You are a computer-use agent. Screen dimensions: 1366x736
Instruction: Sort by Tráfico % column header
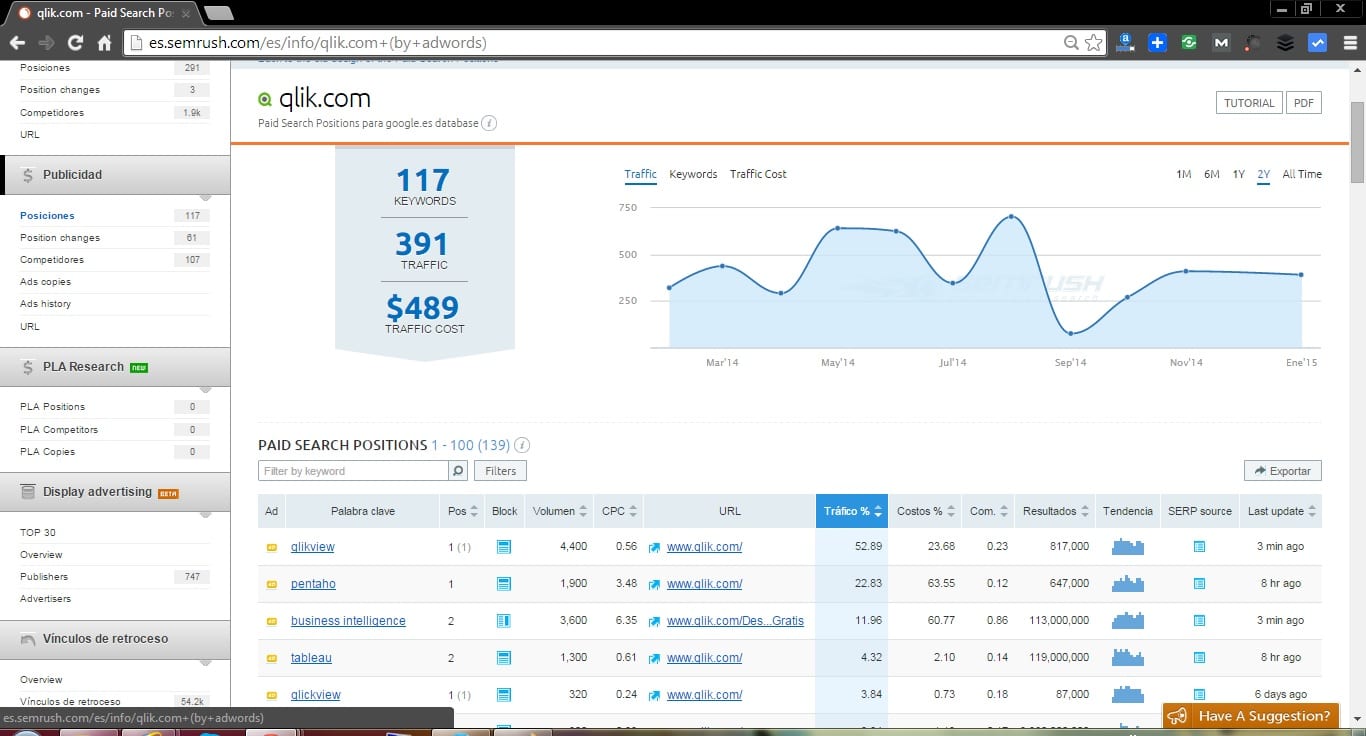[852, 511]
